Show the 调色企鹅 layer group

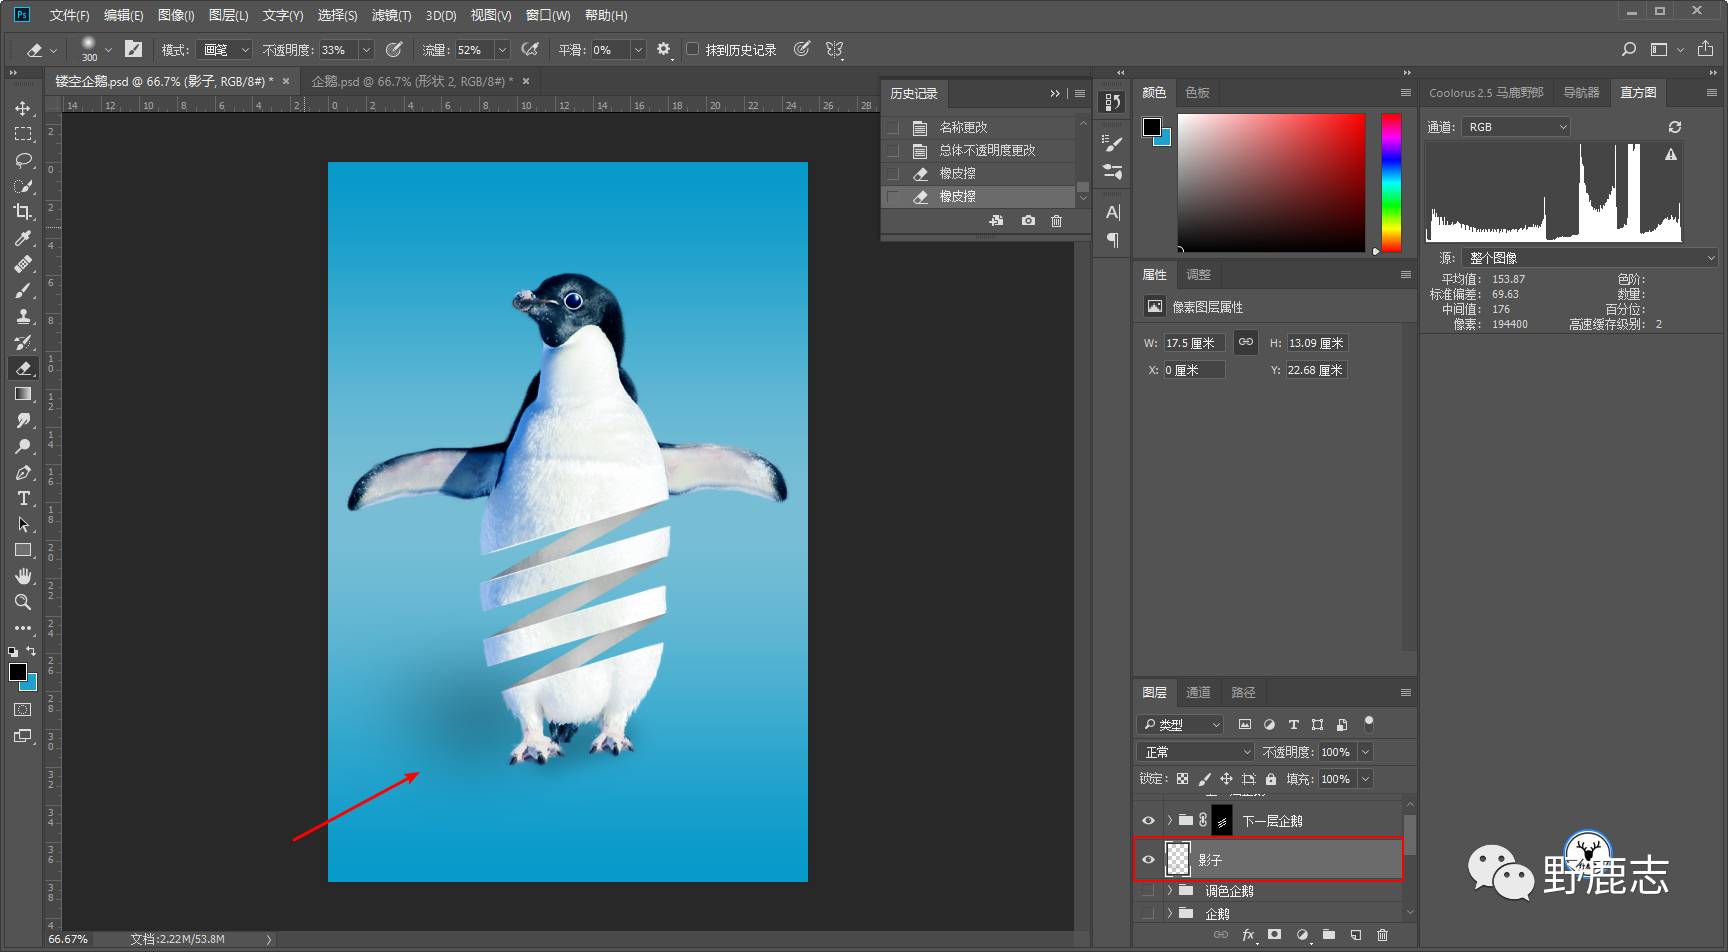pos(1148,891)
